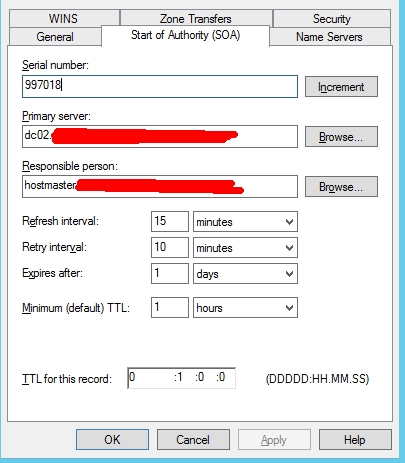Select the Security tab

coord(332,19)
